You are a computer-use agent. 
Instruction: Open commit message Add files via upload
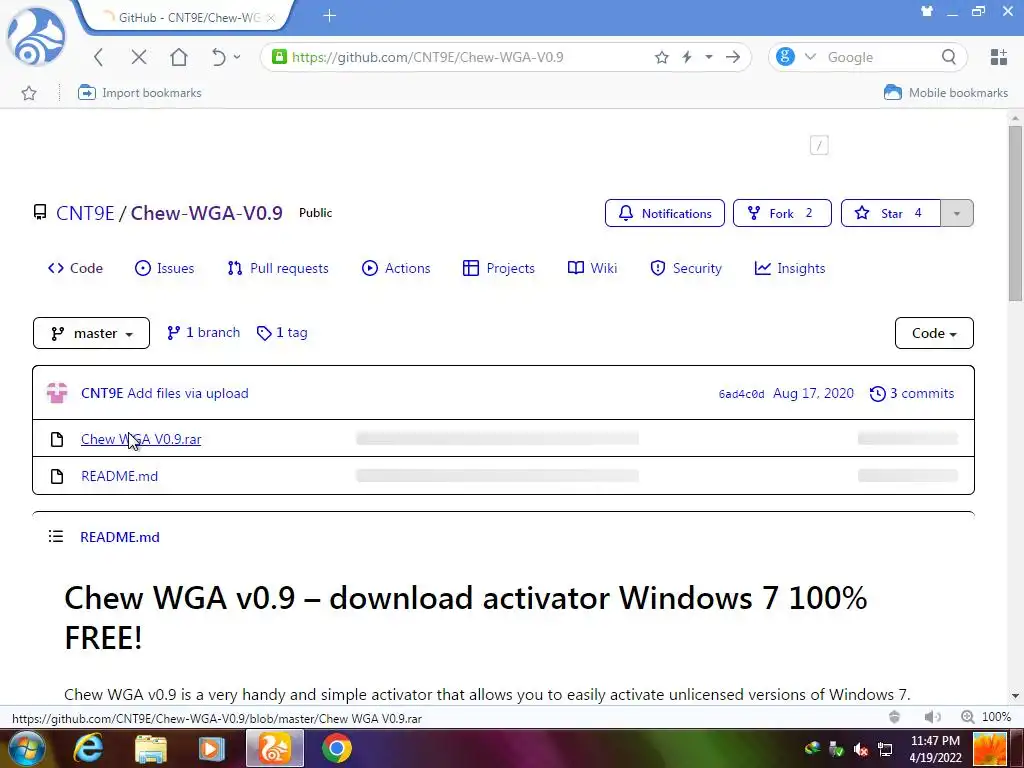tap(188, 393)
